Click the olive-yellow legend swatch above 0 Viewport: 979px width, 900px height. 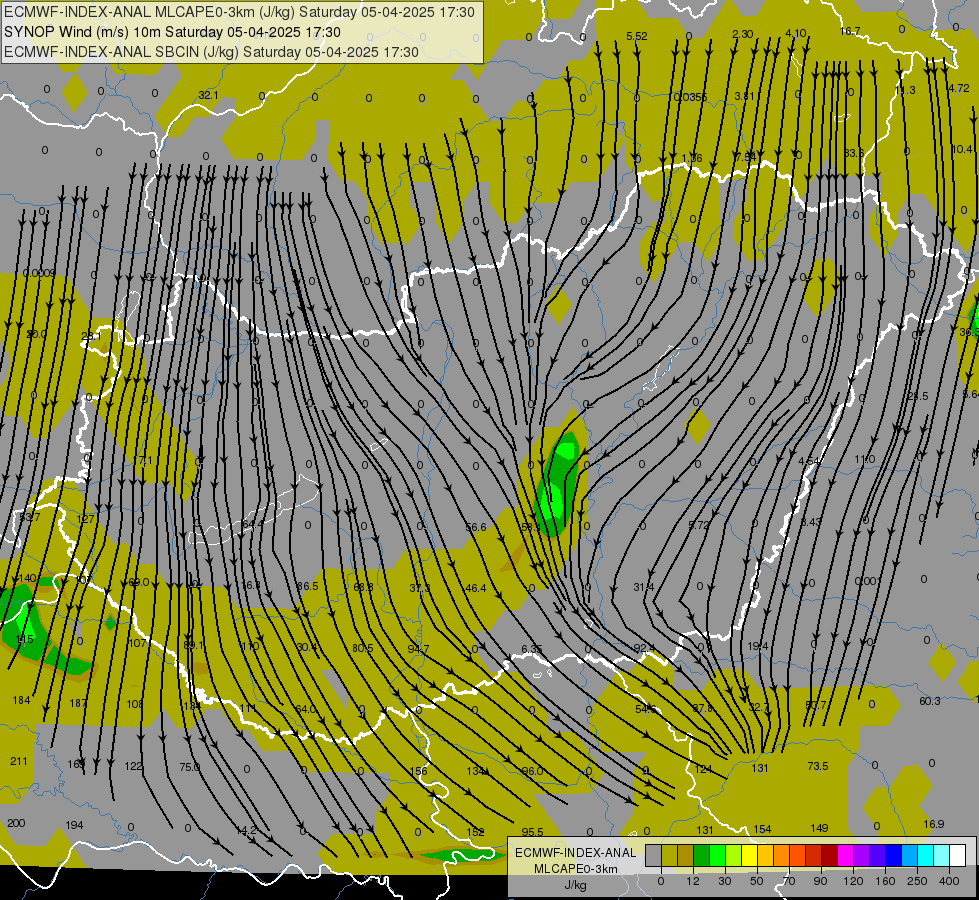(669, 855)
